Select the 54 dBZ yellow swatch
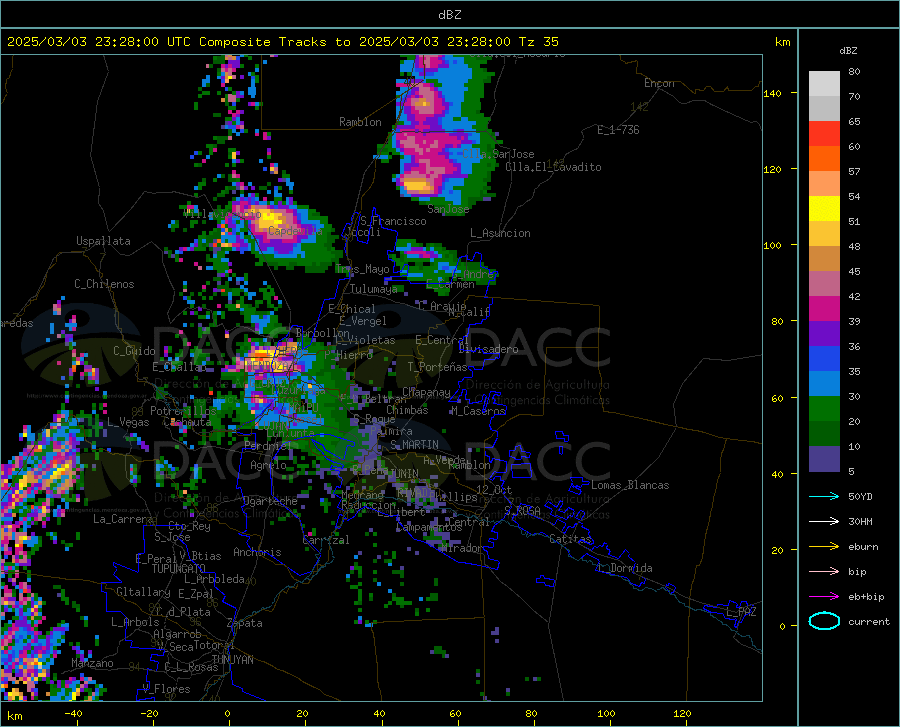Viewport: 900px width, 727px height. pyautogui.click(x=824, y=209)
